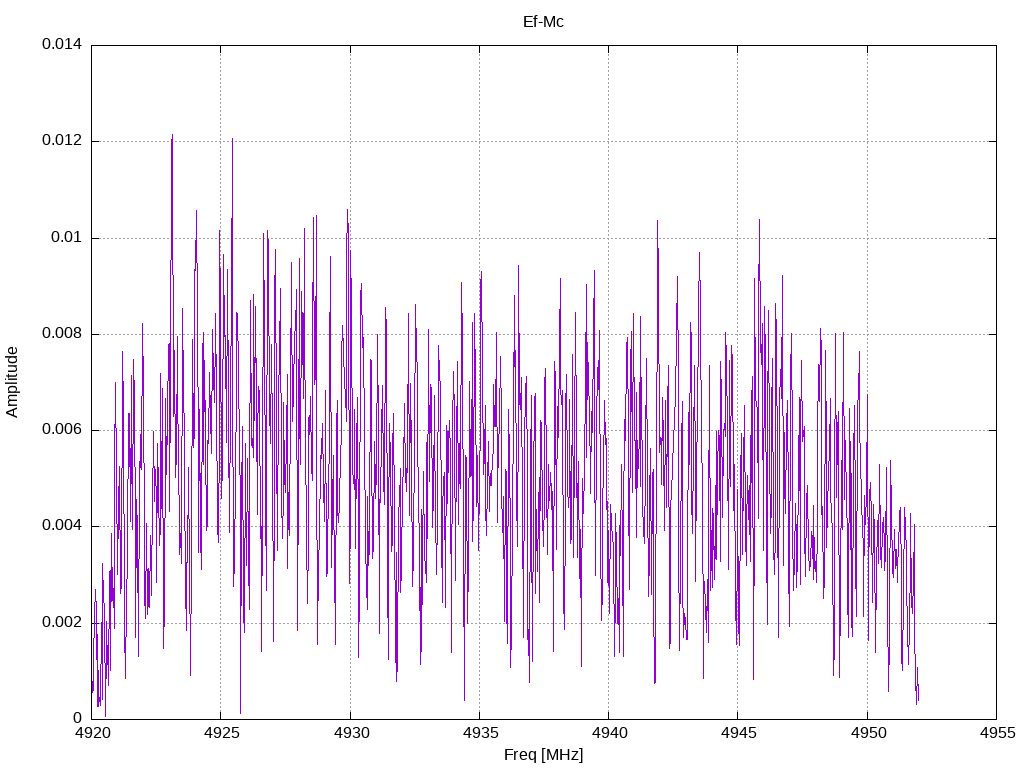
Task: Click the x-axis tick label 4940
Action: 609,733
